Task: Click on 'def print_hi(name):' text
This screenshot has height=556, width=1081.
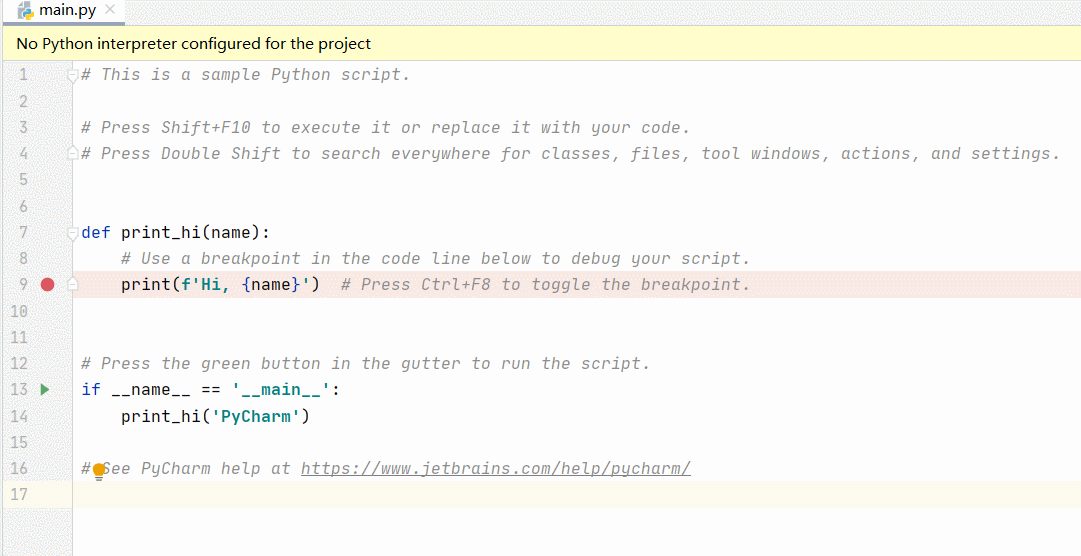Action: pos(176,232)
